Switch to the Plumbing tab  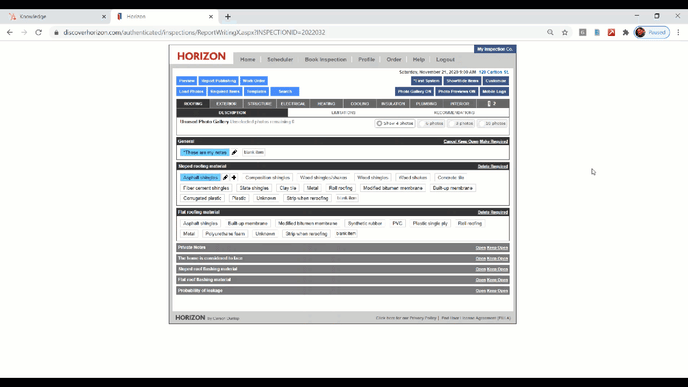426,104
